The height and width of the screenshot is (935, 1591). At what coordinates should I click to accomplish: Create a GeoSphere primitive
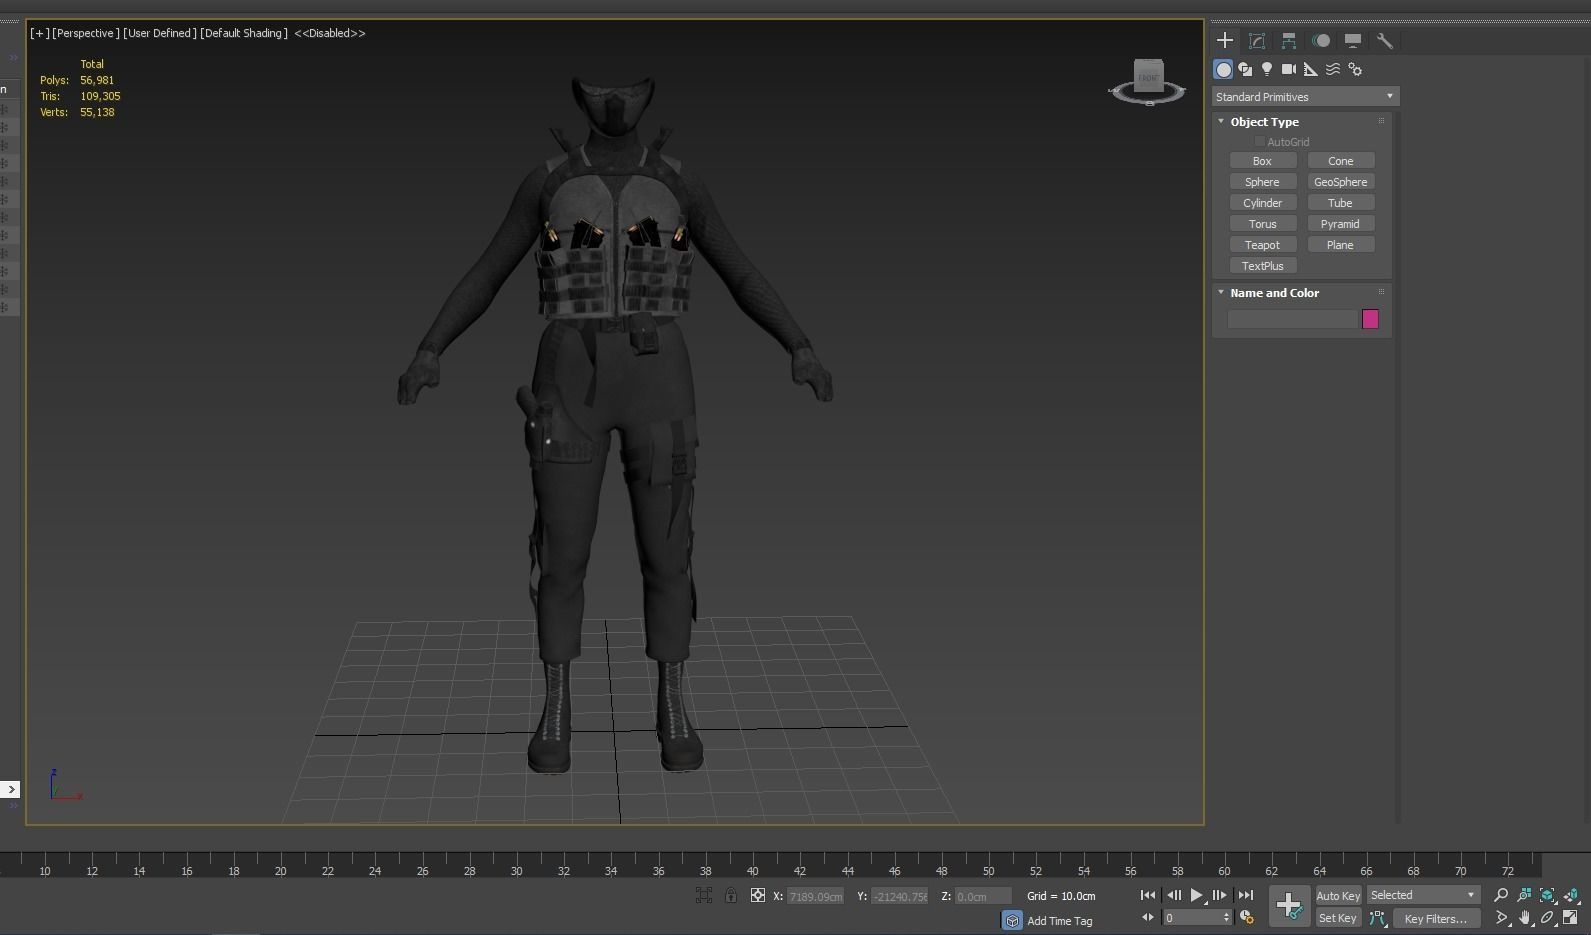(x=1340, y=182)
